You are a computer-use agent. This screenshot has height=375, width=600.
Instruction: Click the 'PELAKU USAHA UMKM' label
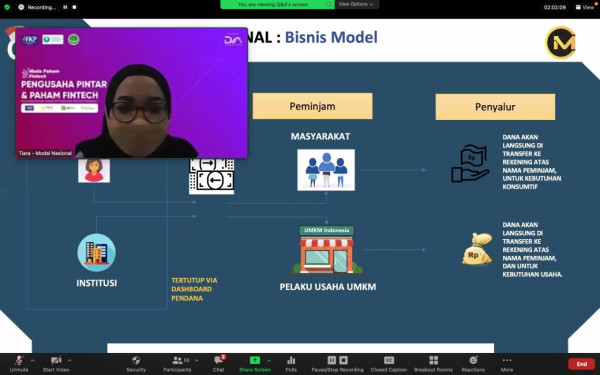point(328,287)
